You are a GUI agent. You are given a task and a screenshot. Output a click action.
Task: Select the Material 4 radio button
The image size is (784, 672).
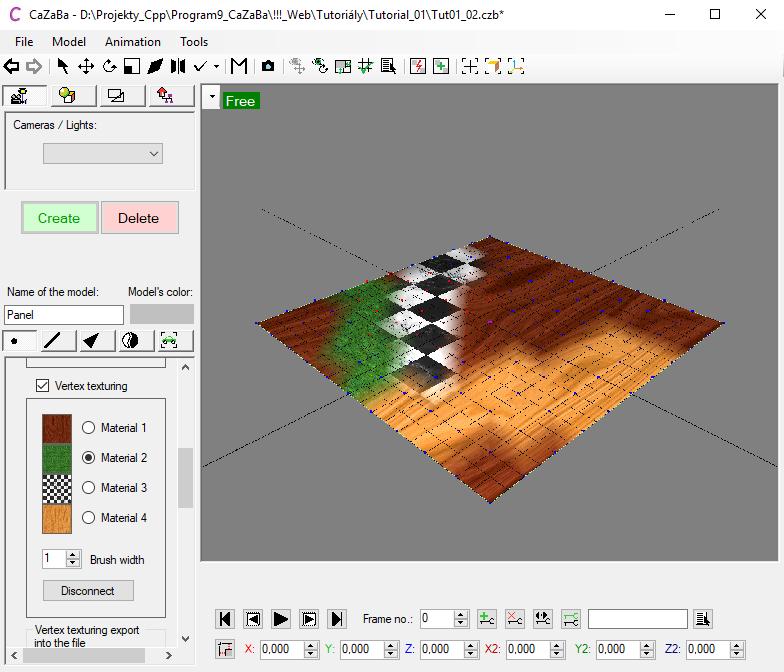(x=88, y=518)
